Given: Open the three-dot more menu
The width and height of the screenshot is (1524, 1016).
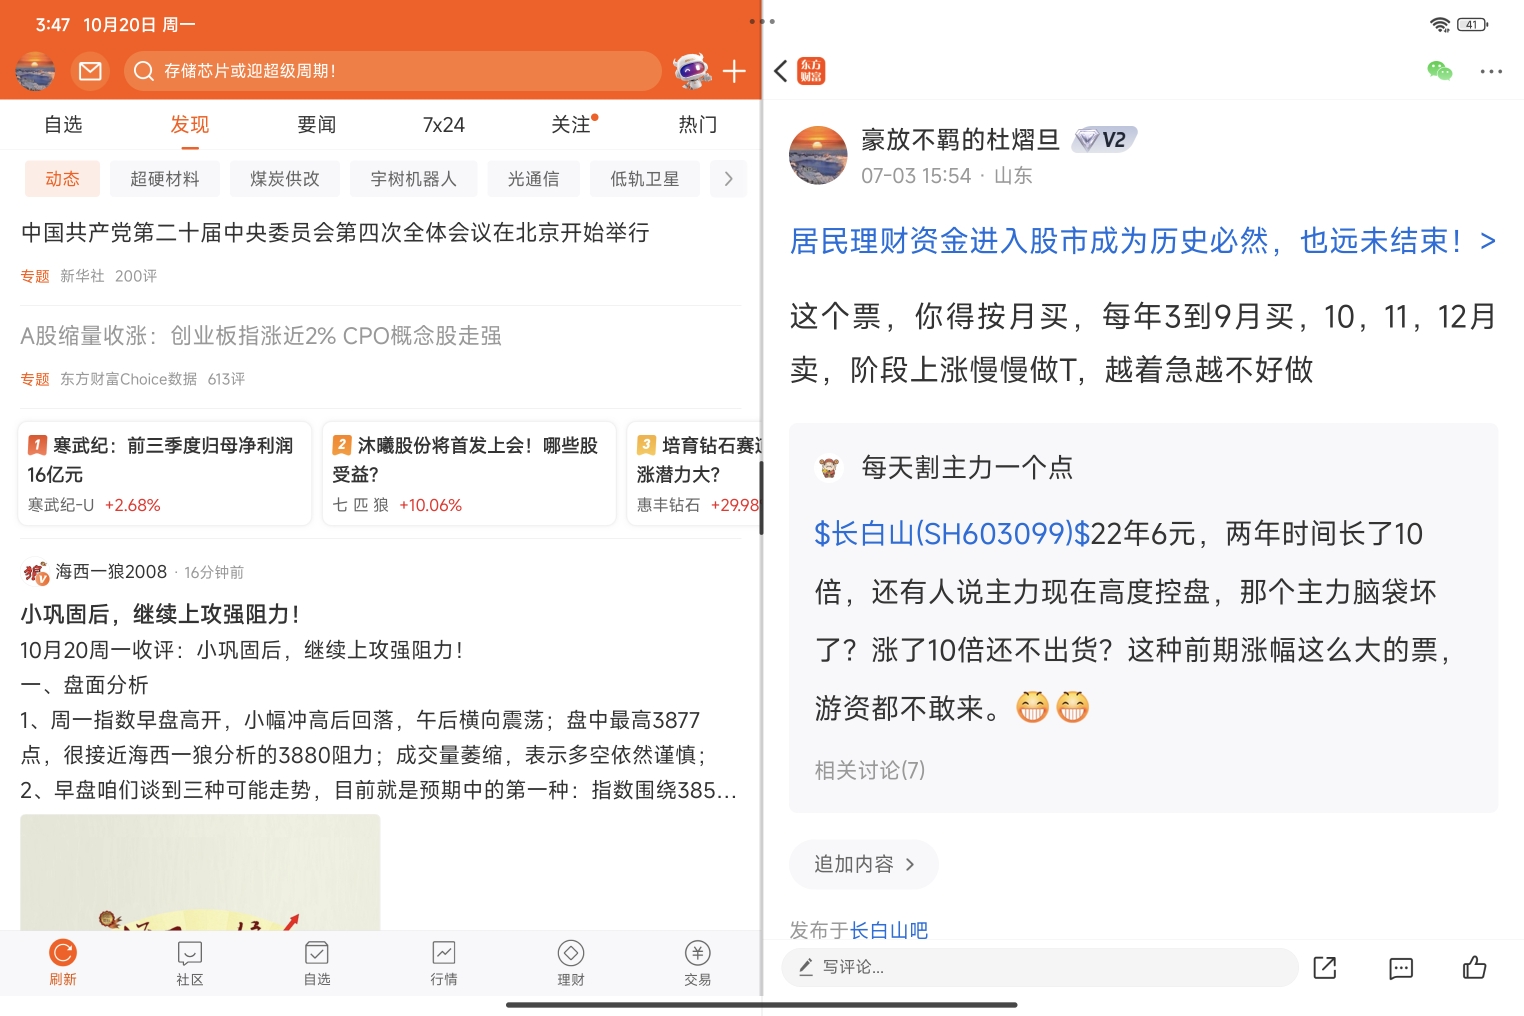Looking at the screenshot, I should [x=1491, y=71].
